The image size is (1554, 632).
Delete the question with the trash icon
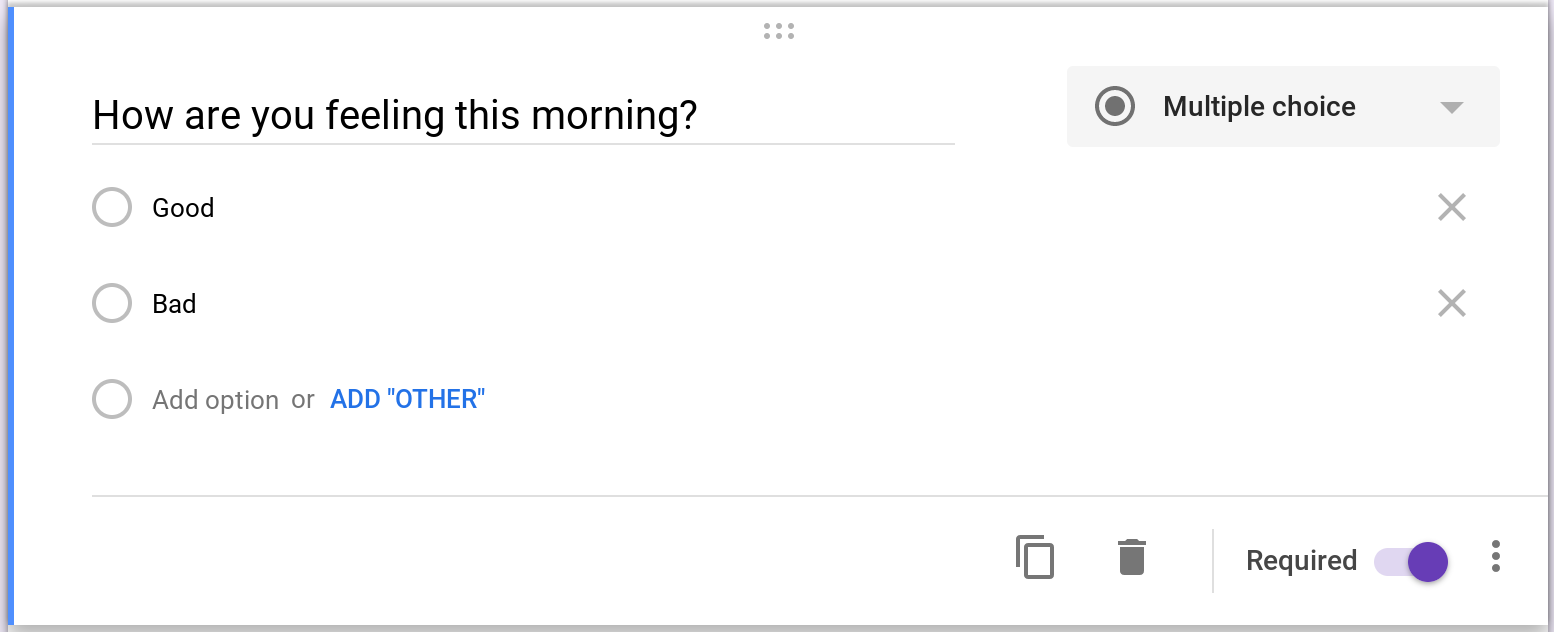tap(1131, 557)
